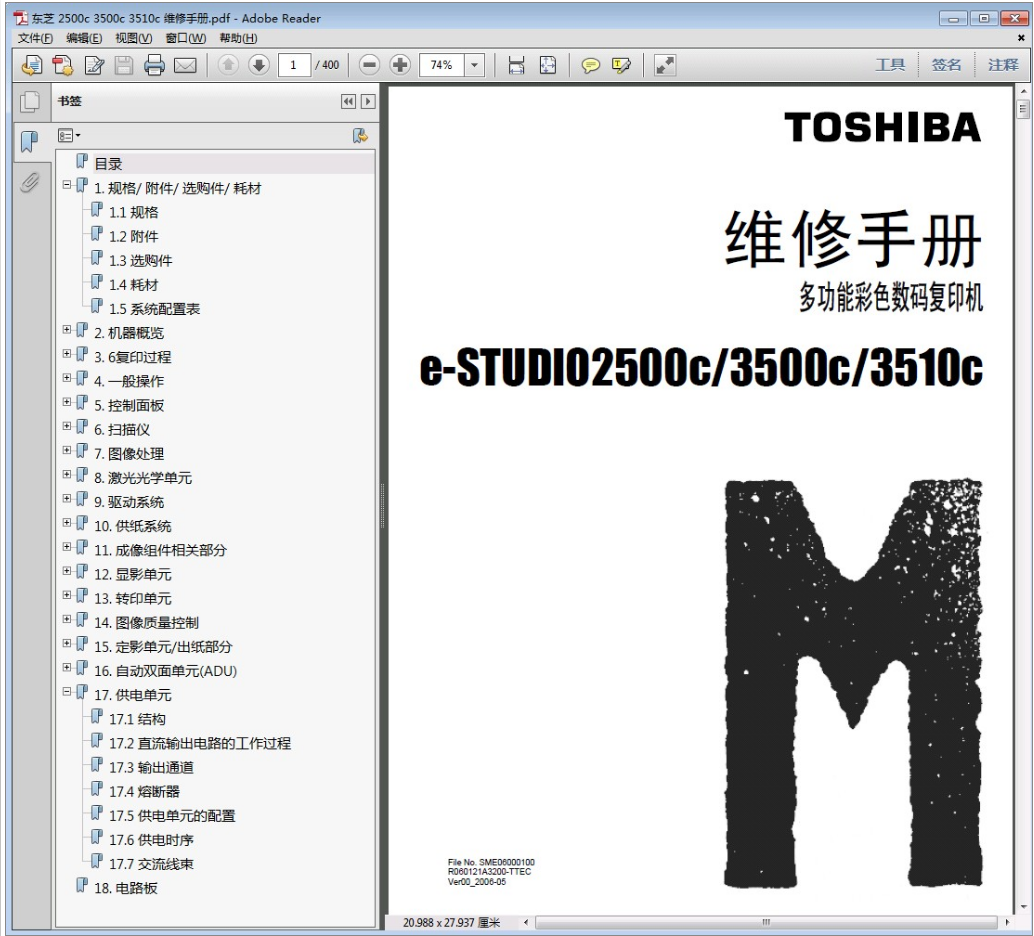Viewport: 1034px width, 936px height.
Task: Open the 签名 pane
Action: click(946, 65)
